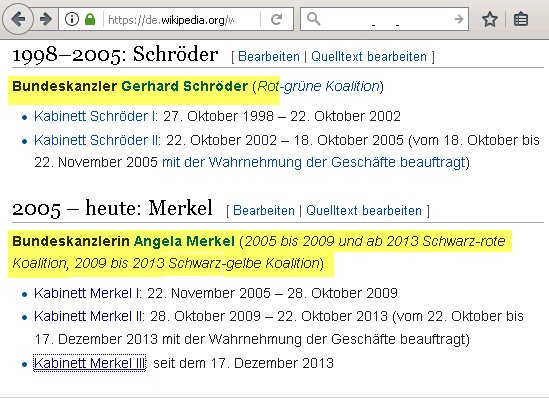This screenshot has width=549, height=398.
Task: Bookmark this page with star icon
Action: click(489, 19)
